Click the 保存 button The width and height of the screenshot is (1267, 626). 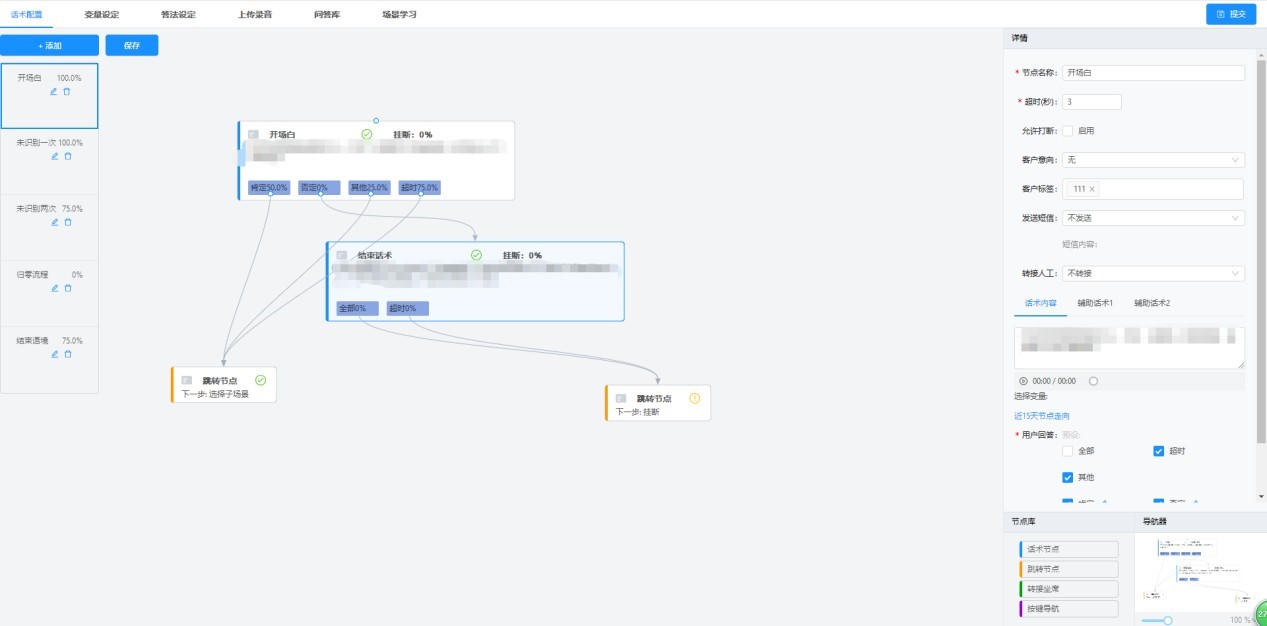coord(131,46)
